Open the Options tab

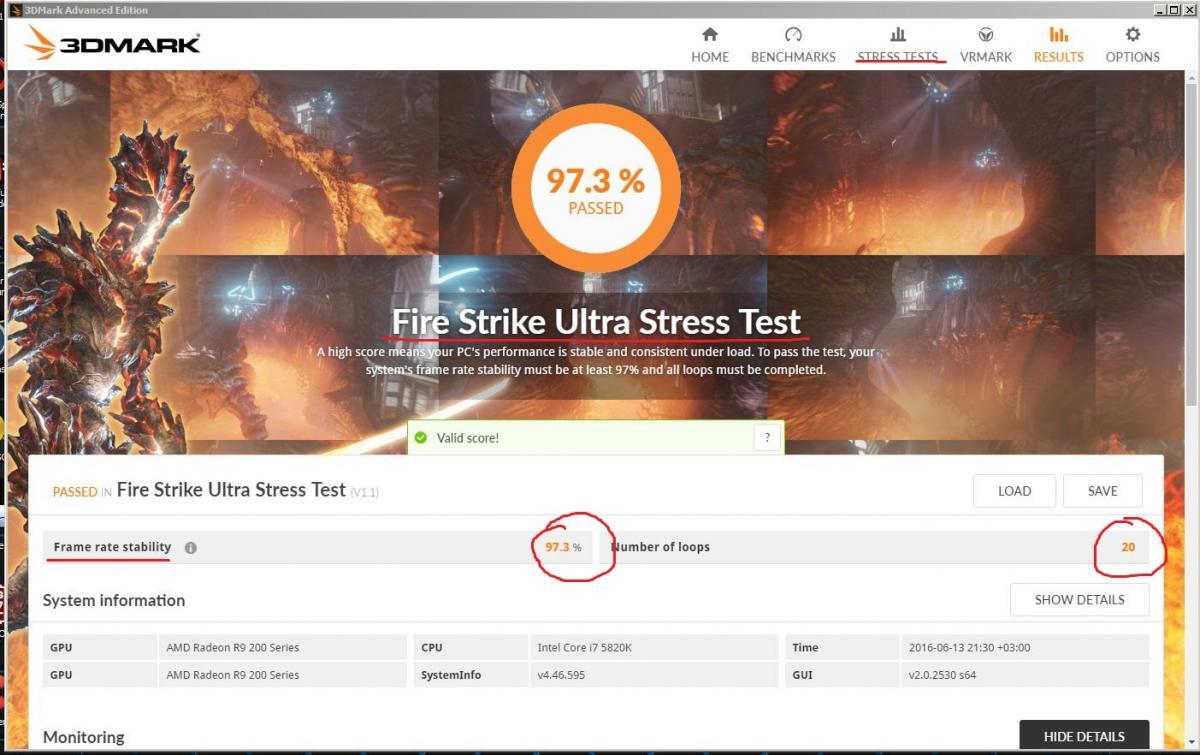click(1133, 45)
